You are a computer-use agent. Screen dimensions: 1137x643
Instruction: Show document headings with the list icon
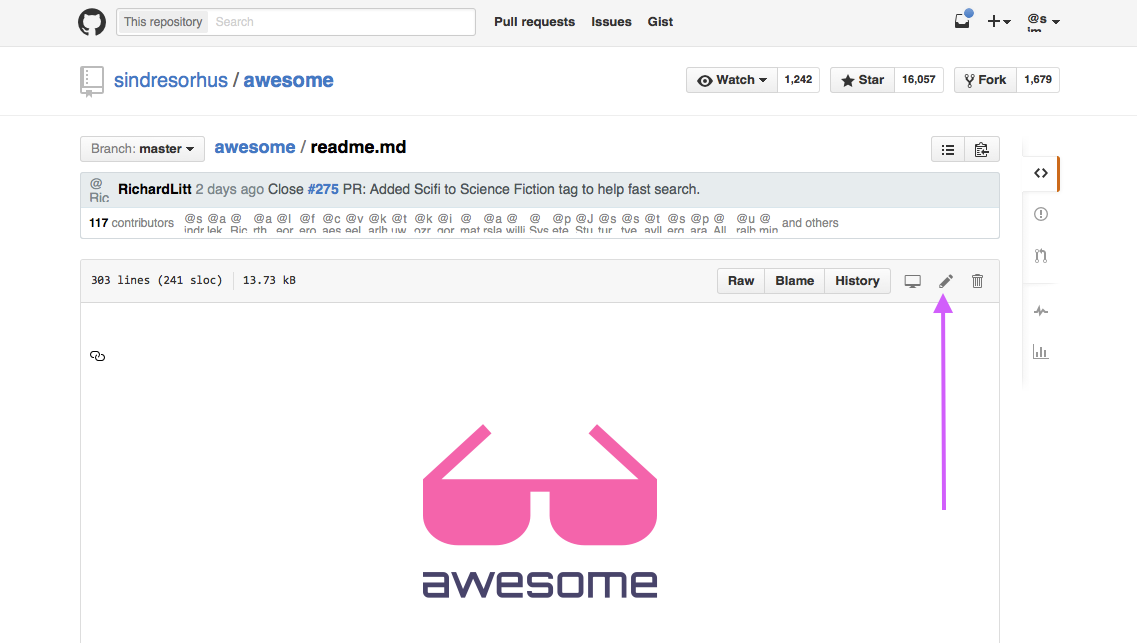(947, 148)
